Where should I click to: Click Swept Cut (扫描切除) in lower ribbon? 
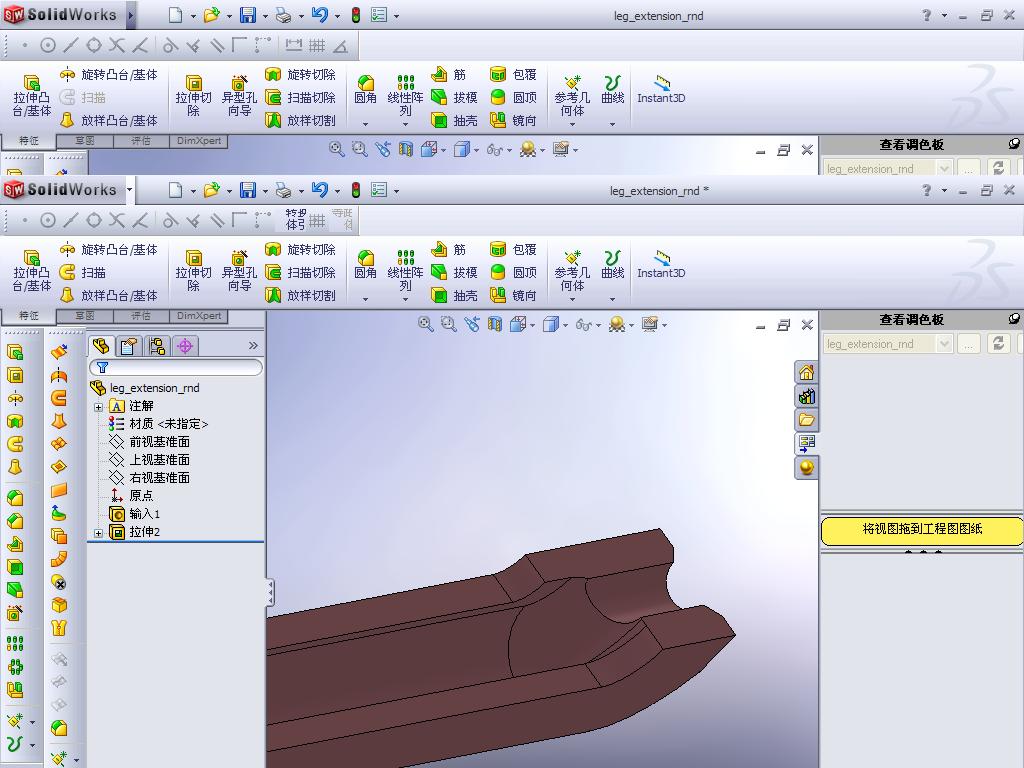coord(300,272)
